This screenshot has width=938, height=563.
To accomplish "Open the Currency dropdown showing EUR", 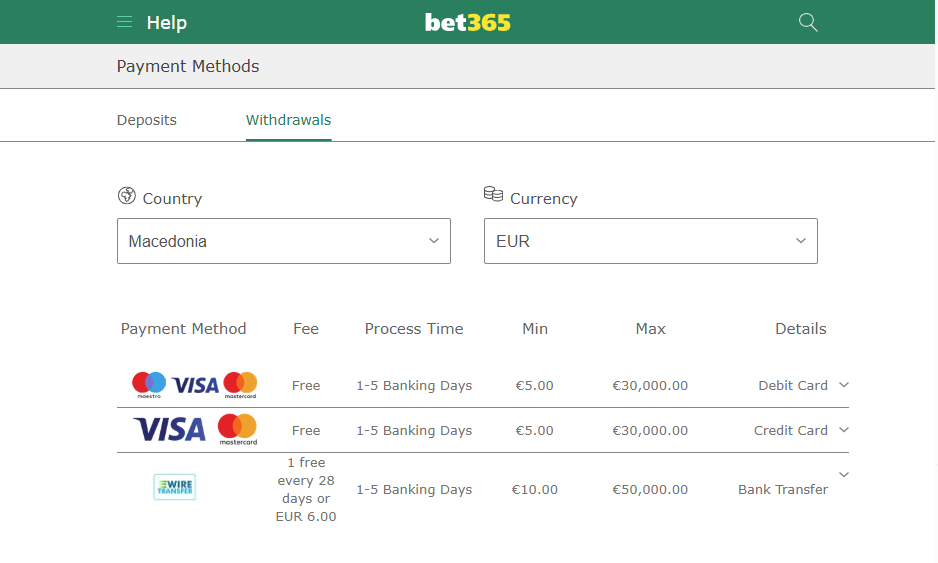I will tap(651, 241).
